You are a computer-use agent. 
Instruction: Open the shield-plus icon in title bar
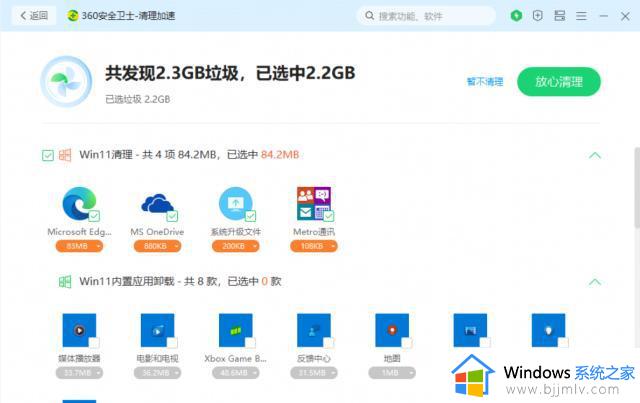coord(538,16)
